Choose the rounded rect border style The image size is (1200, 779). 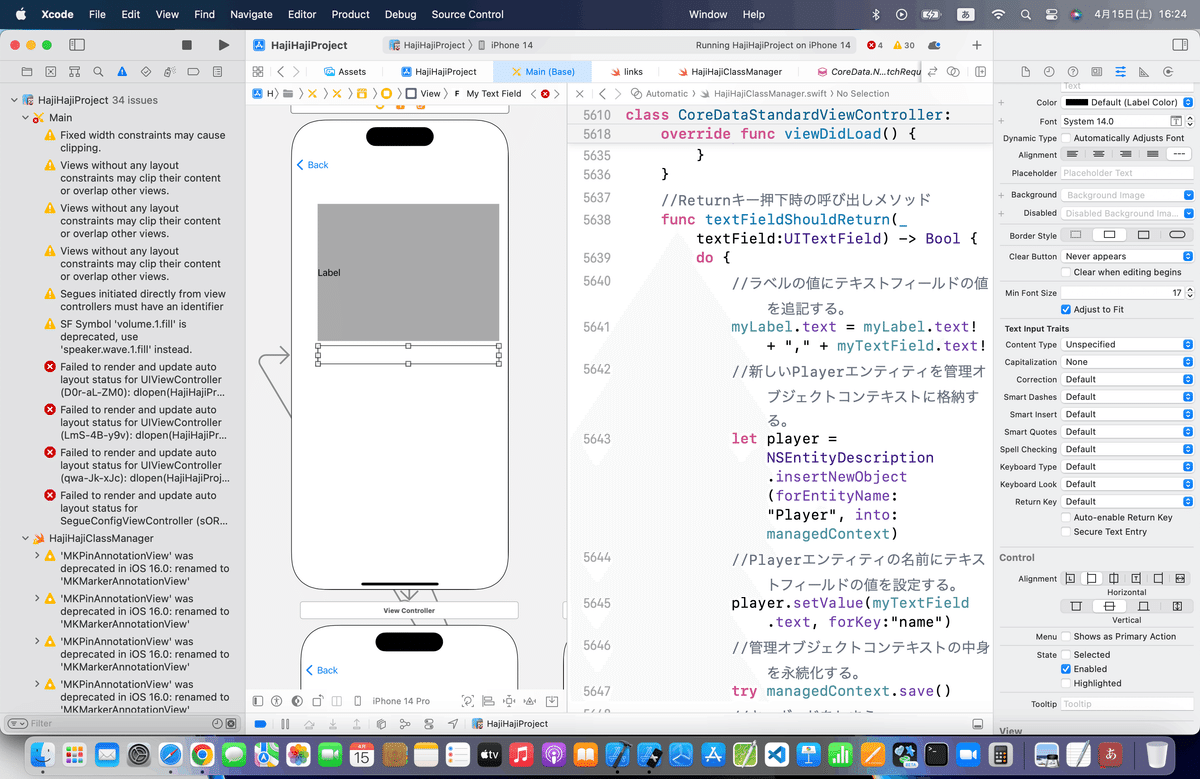pyautogui.click(x=1178, y=236)
